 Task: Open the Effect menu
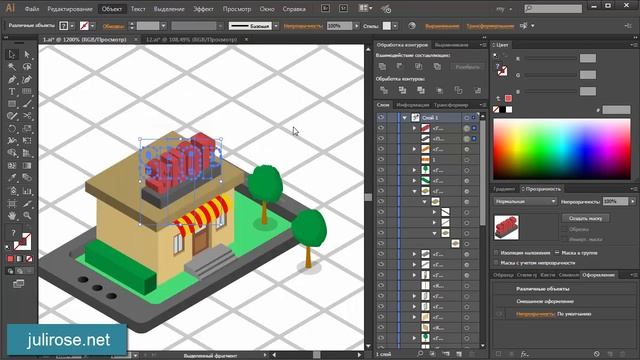tap(203, 9)
